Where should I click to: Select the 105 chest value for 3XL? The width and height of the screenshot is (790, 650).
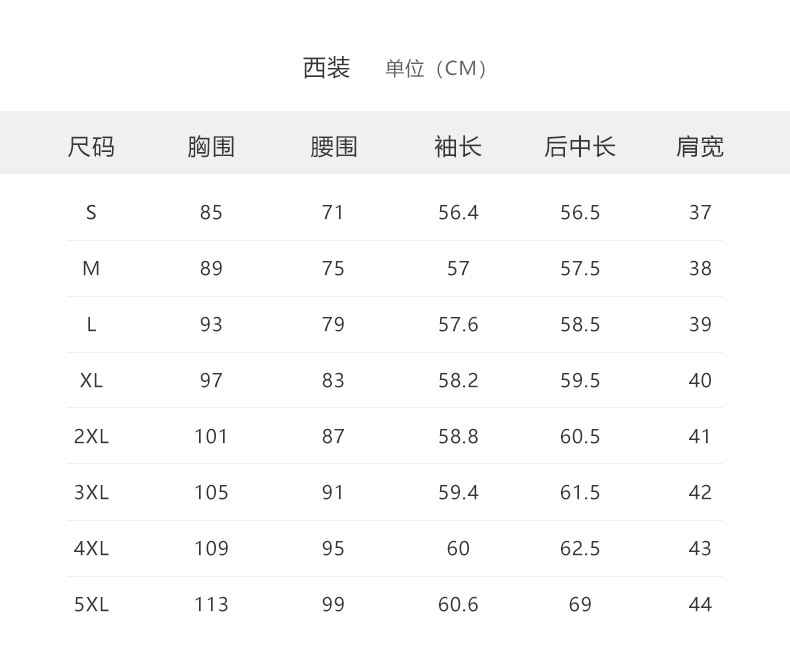[x=212, y=492]
